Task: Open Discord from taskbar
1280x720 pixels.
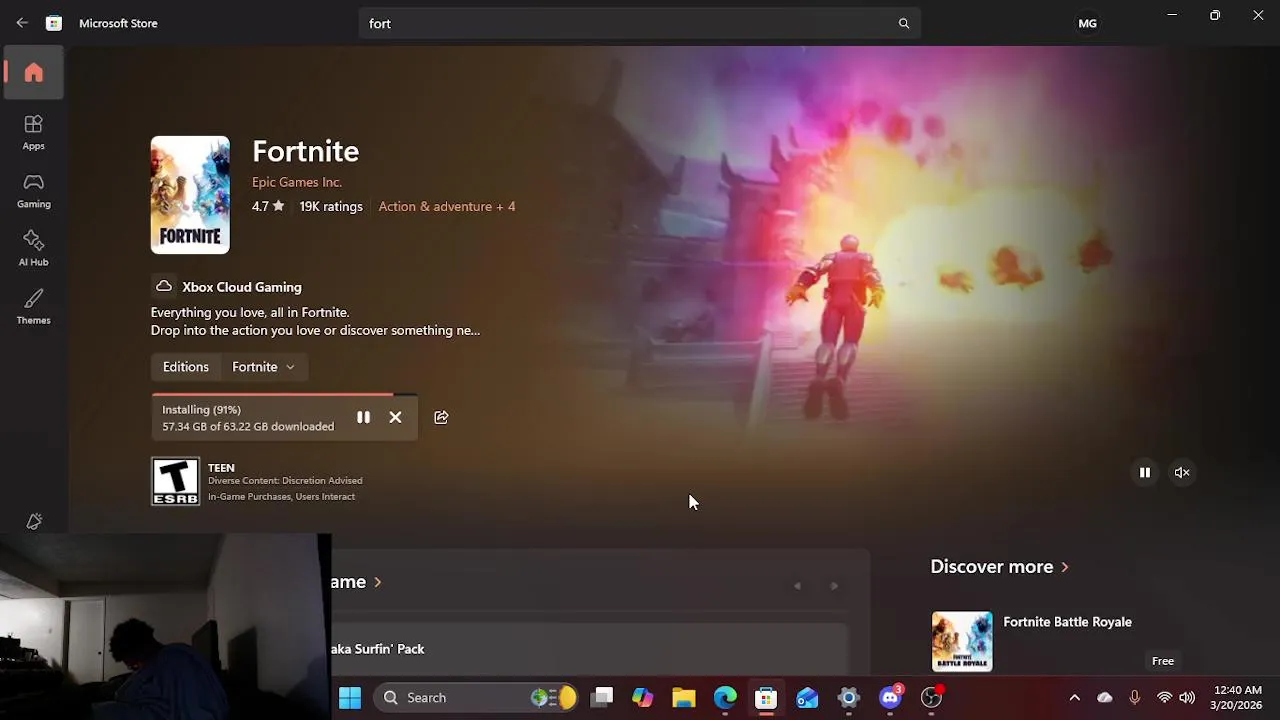Action: click(890, 697)
